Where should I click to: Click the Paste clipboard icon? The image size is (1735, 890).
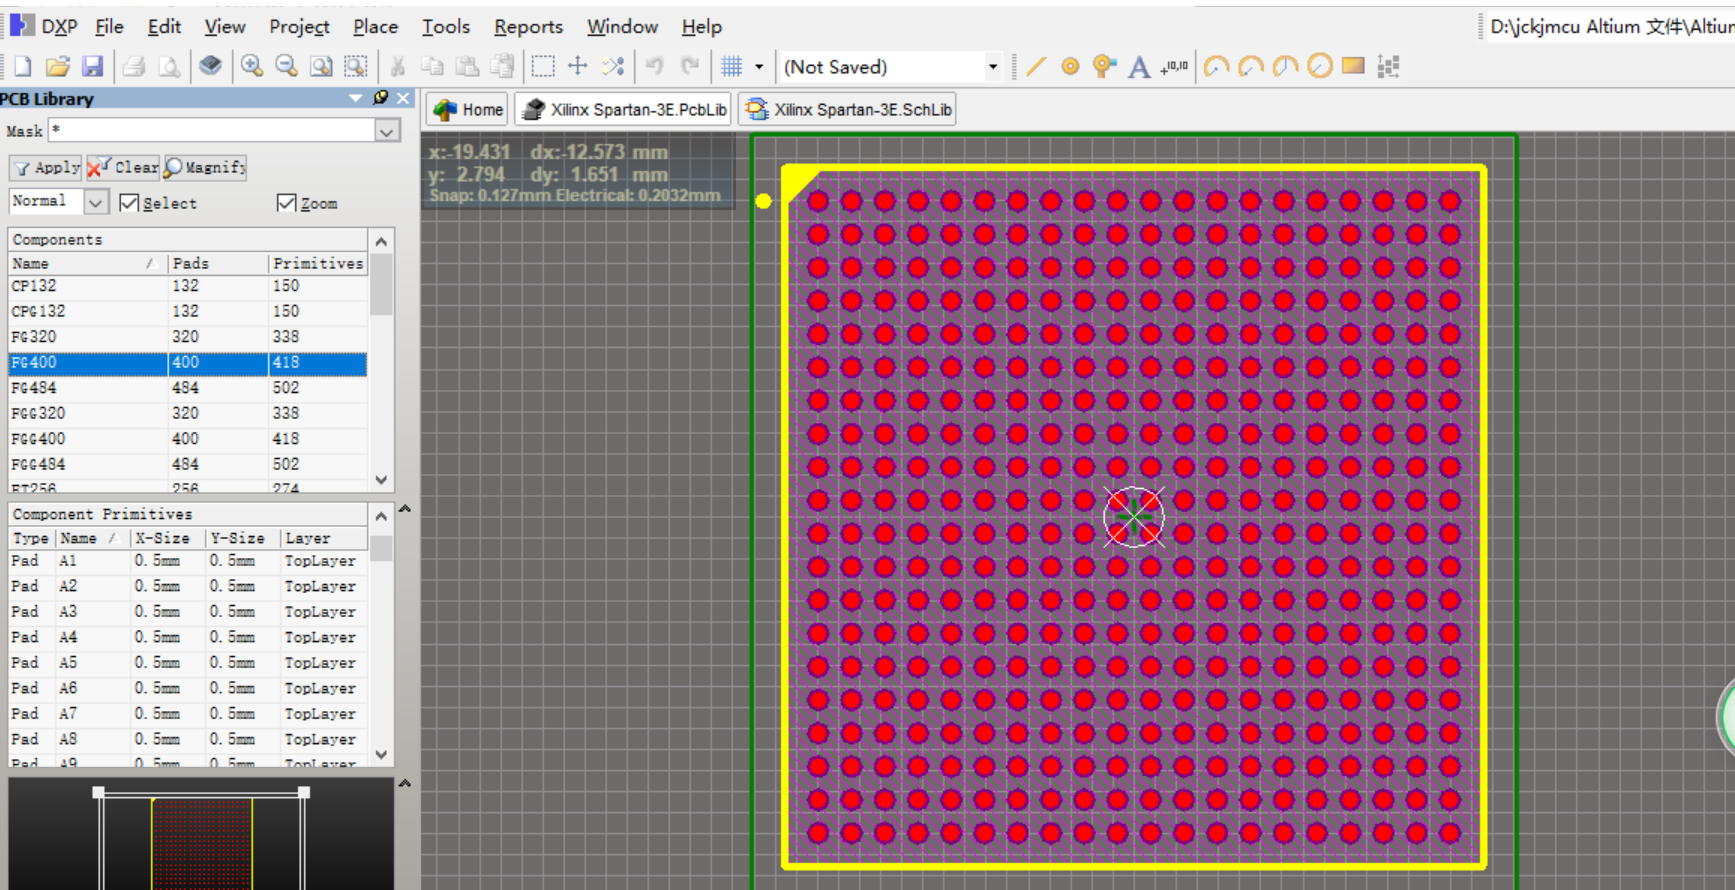pos(467,67)
